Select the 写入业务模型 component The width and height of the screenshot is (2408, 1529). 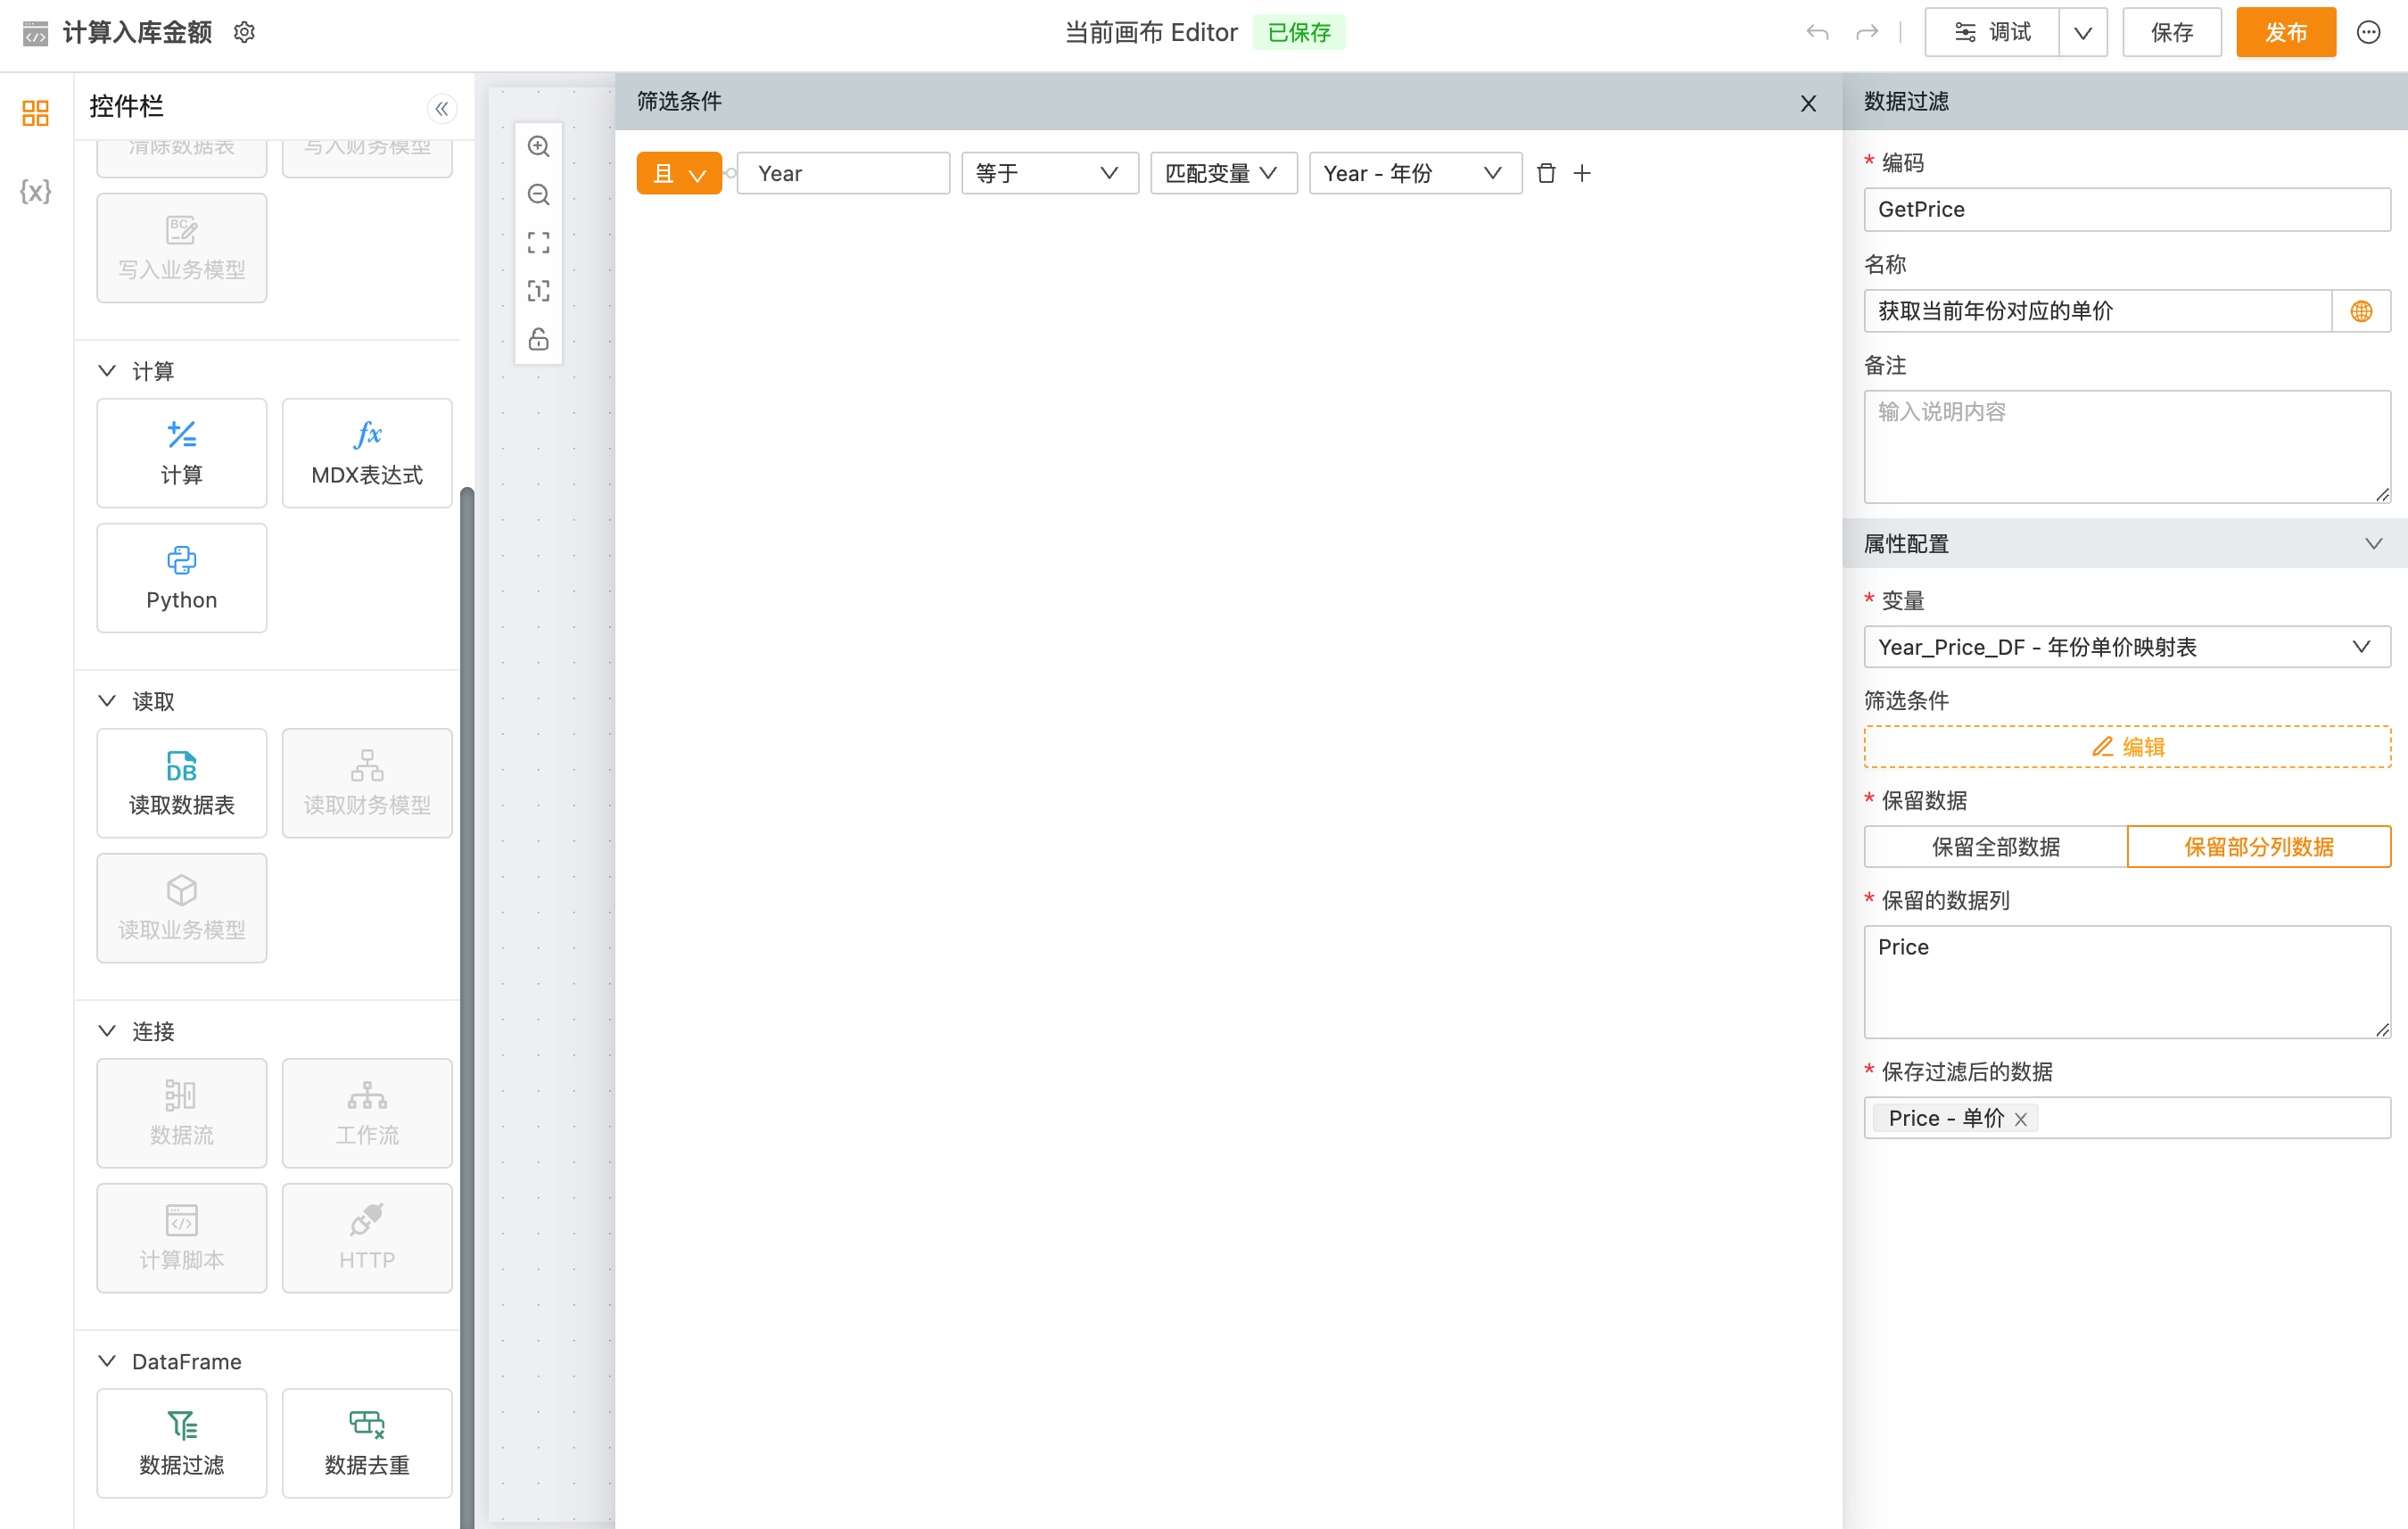click(x=181, y=248)
